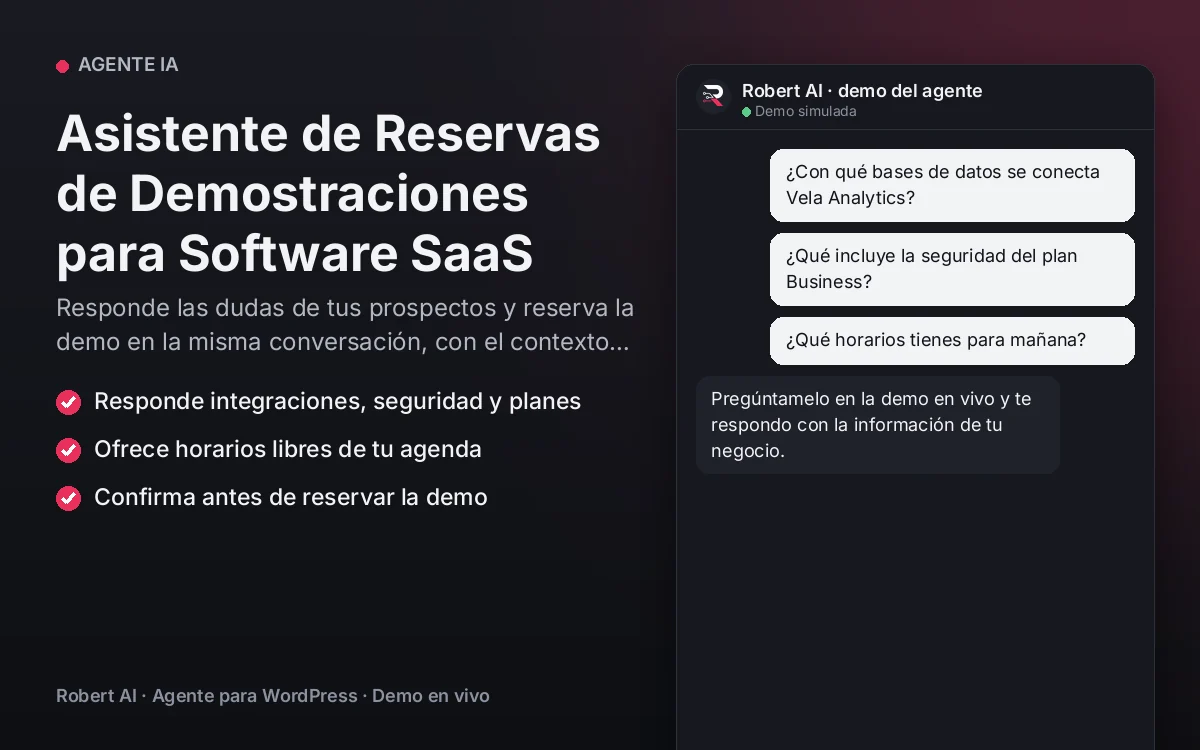The width and height of the screenshot is (1200, 750).
Task: Click the text Confirma antes de reservar la demo
Action: (291, 497)
